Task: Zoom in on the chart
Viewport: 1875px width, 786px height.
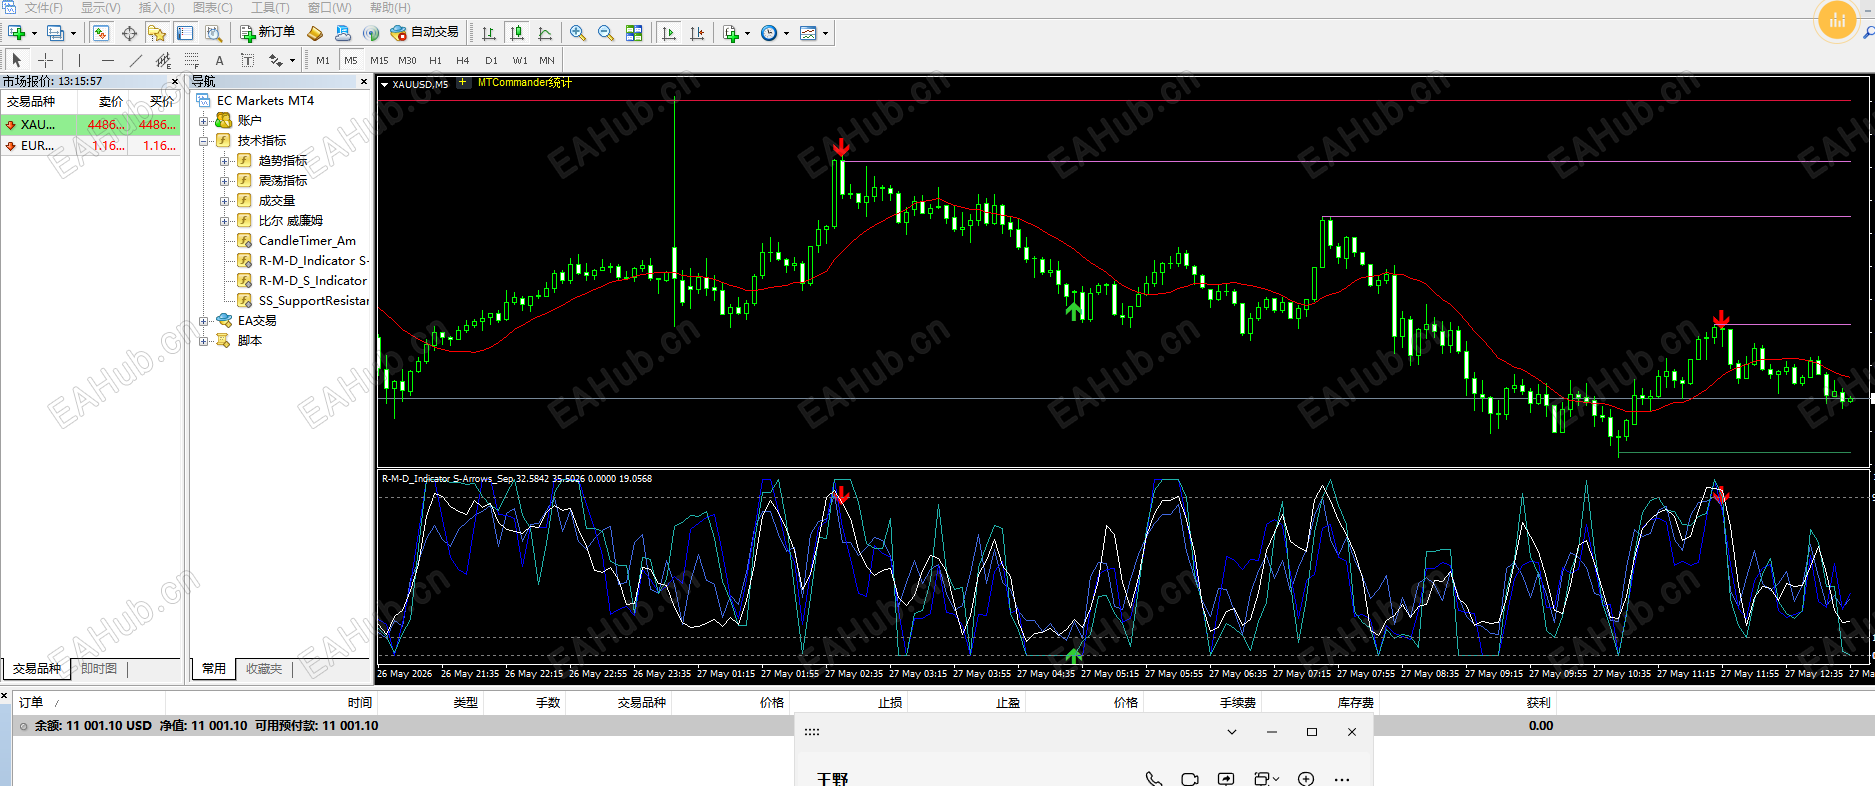Action: point(578,33)
